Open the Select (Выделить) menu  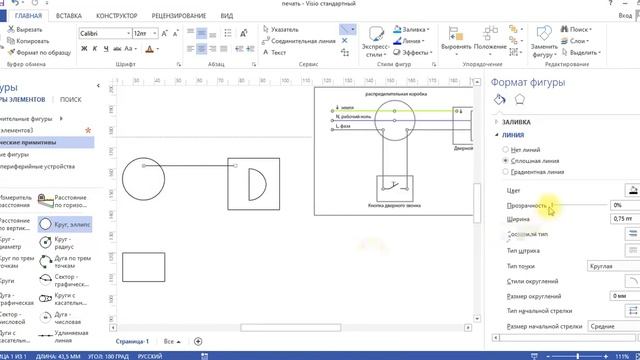pos(581,52)
